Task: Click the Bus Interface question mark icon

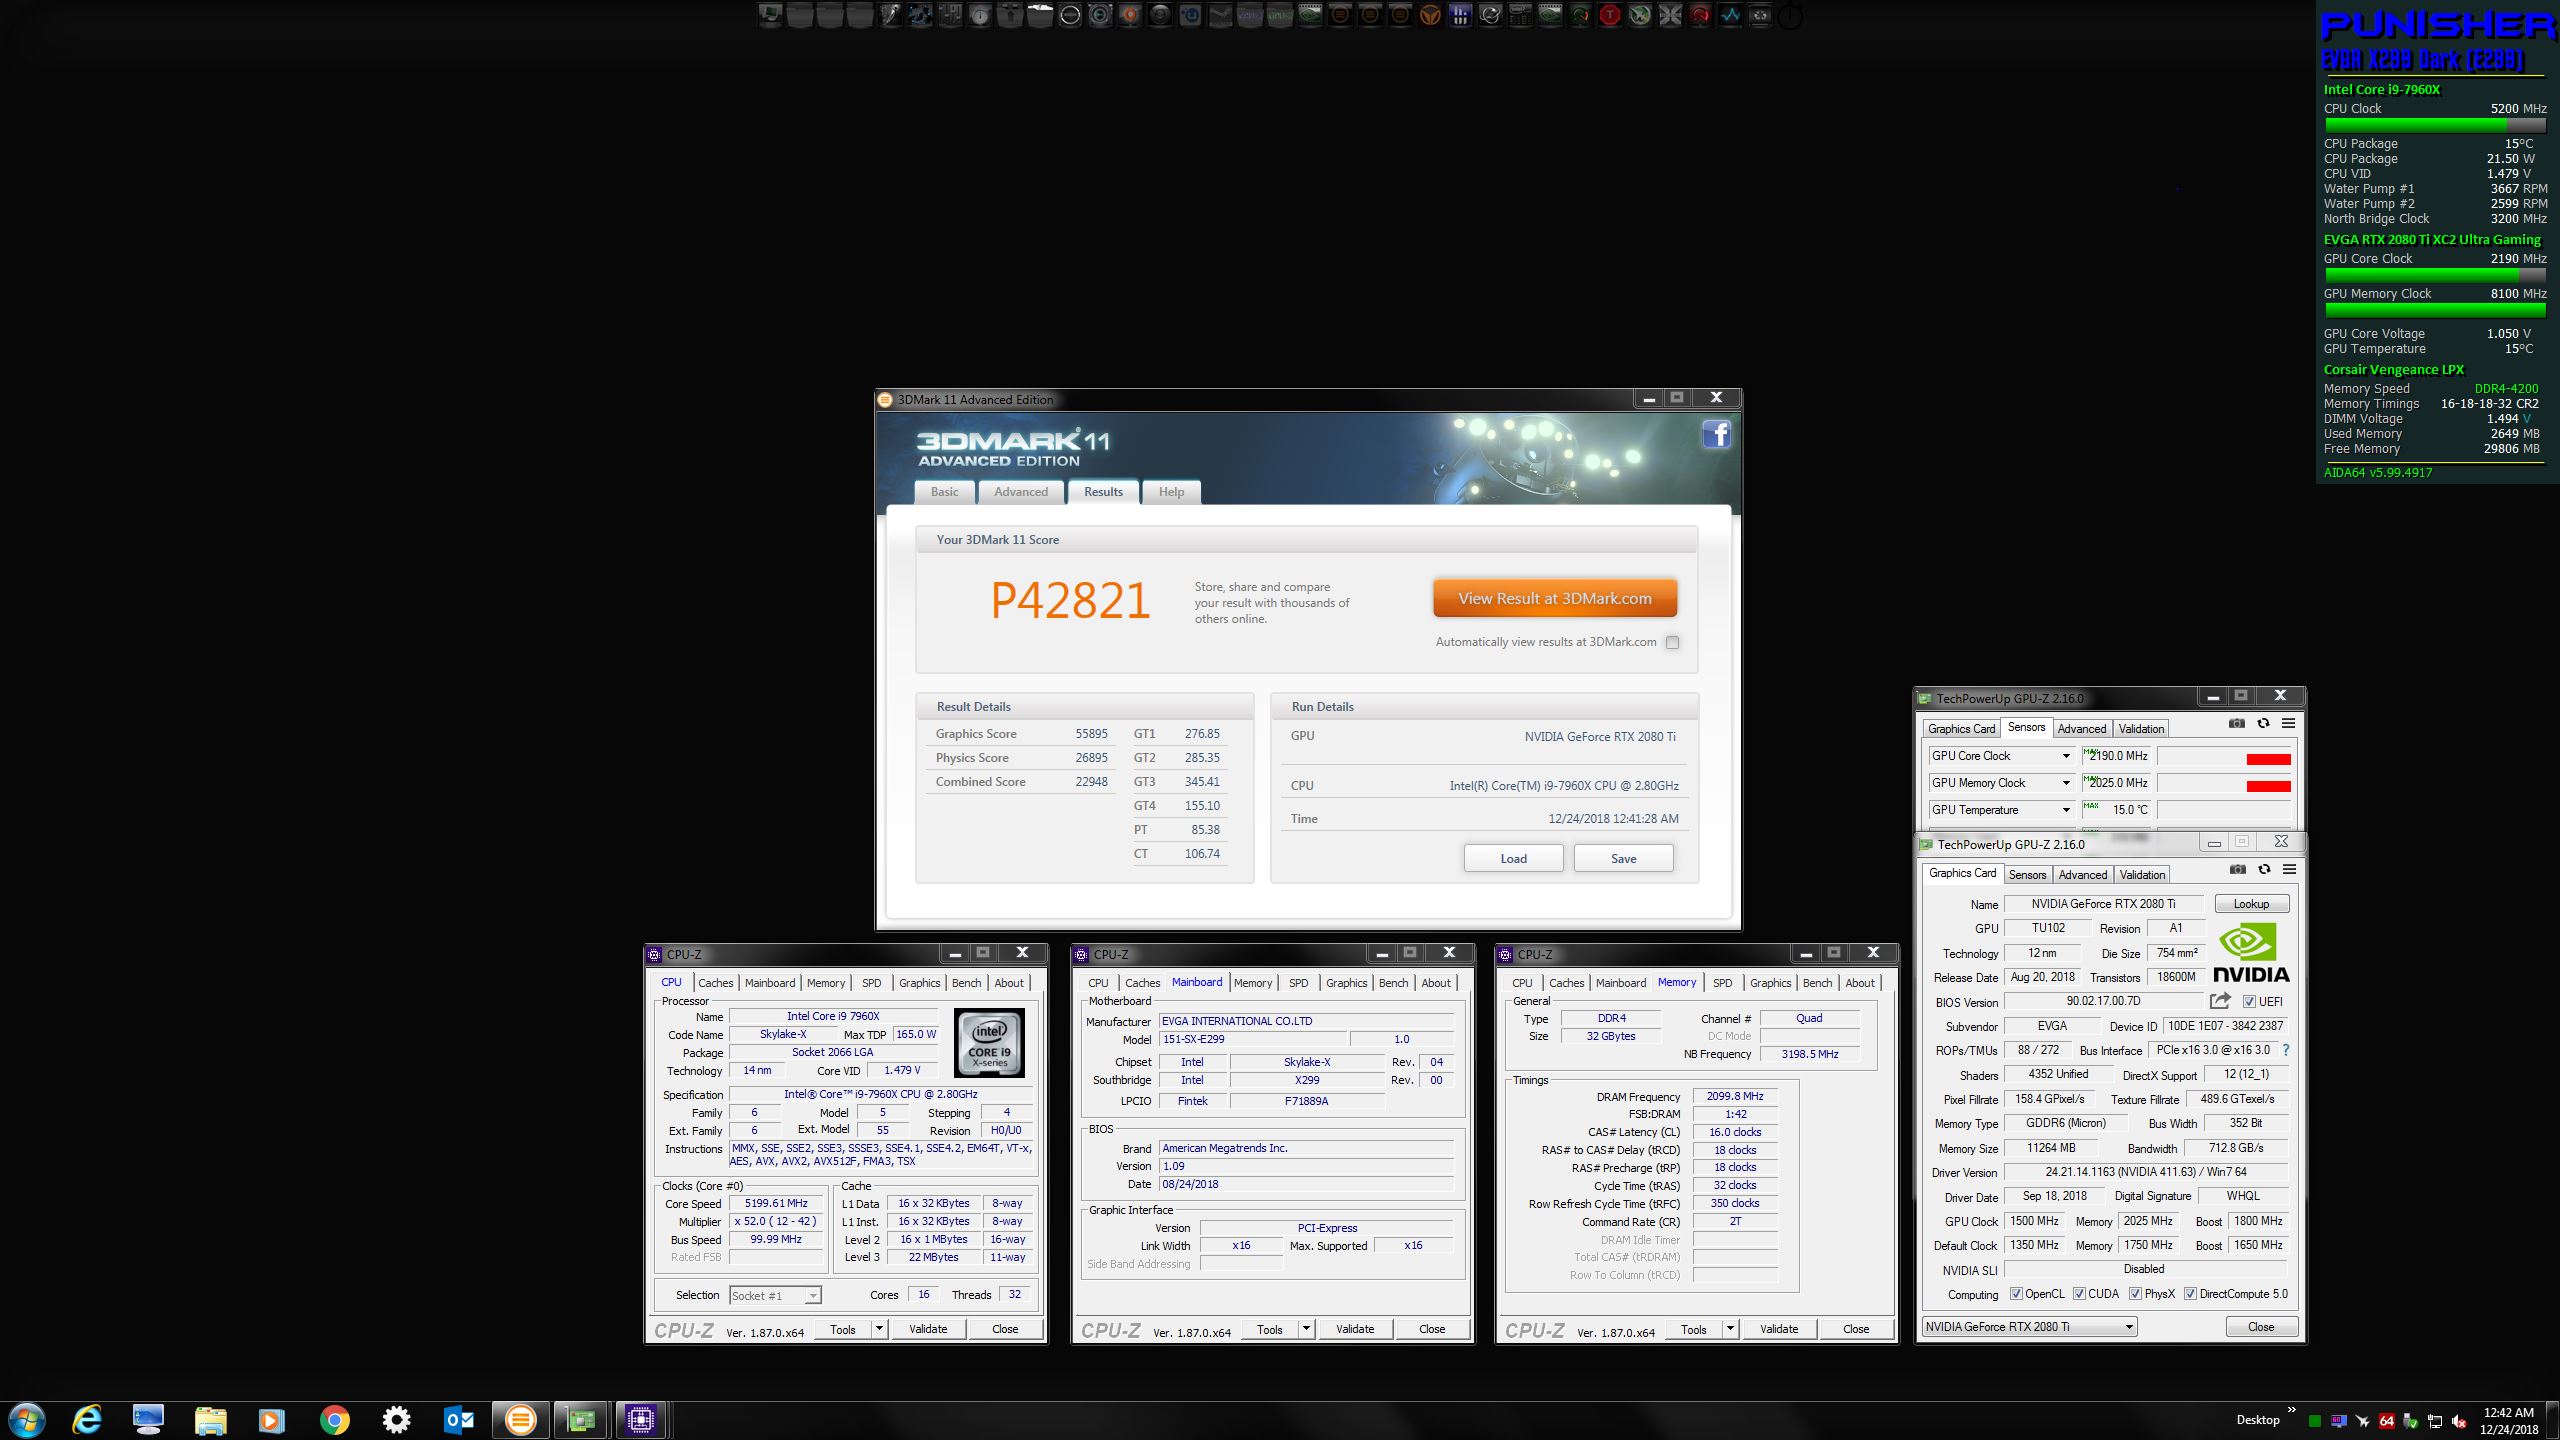Action: 2286,1050
